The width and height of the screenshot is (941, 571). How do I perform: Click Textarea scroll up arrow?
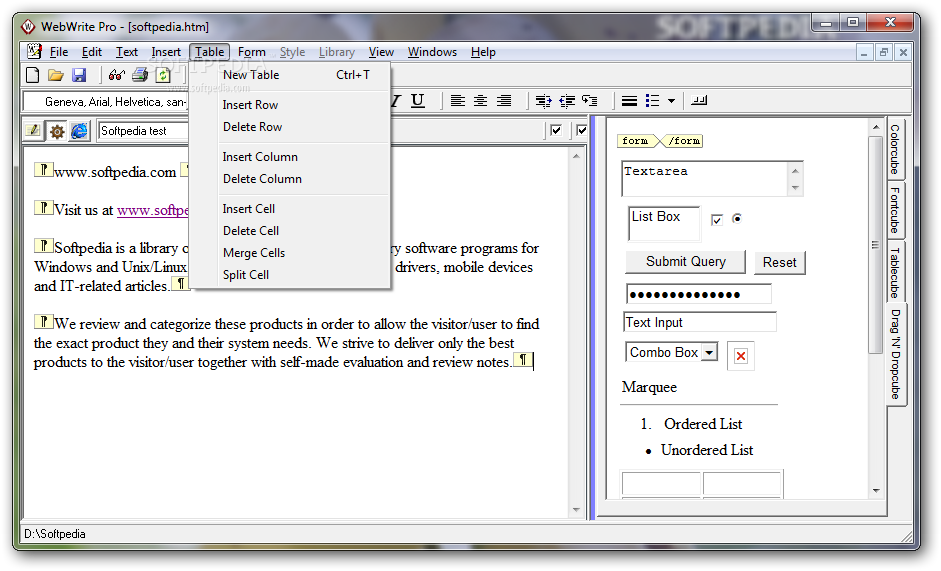point(795,171)
